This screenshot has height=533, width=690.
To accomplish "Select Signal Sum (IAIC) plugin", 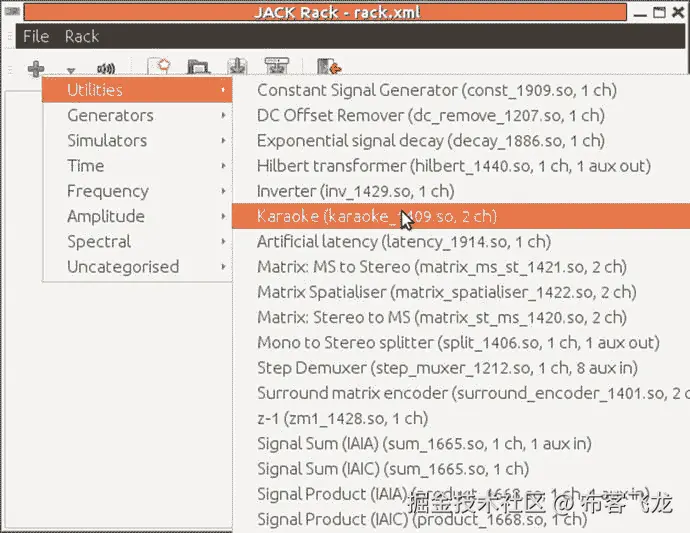I will [461, 469].
